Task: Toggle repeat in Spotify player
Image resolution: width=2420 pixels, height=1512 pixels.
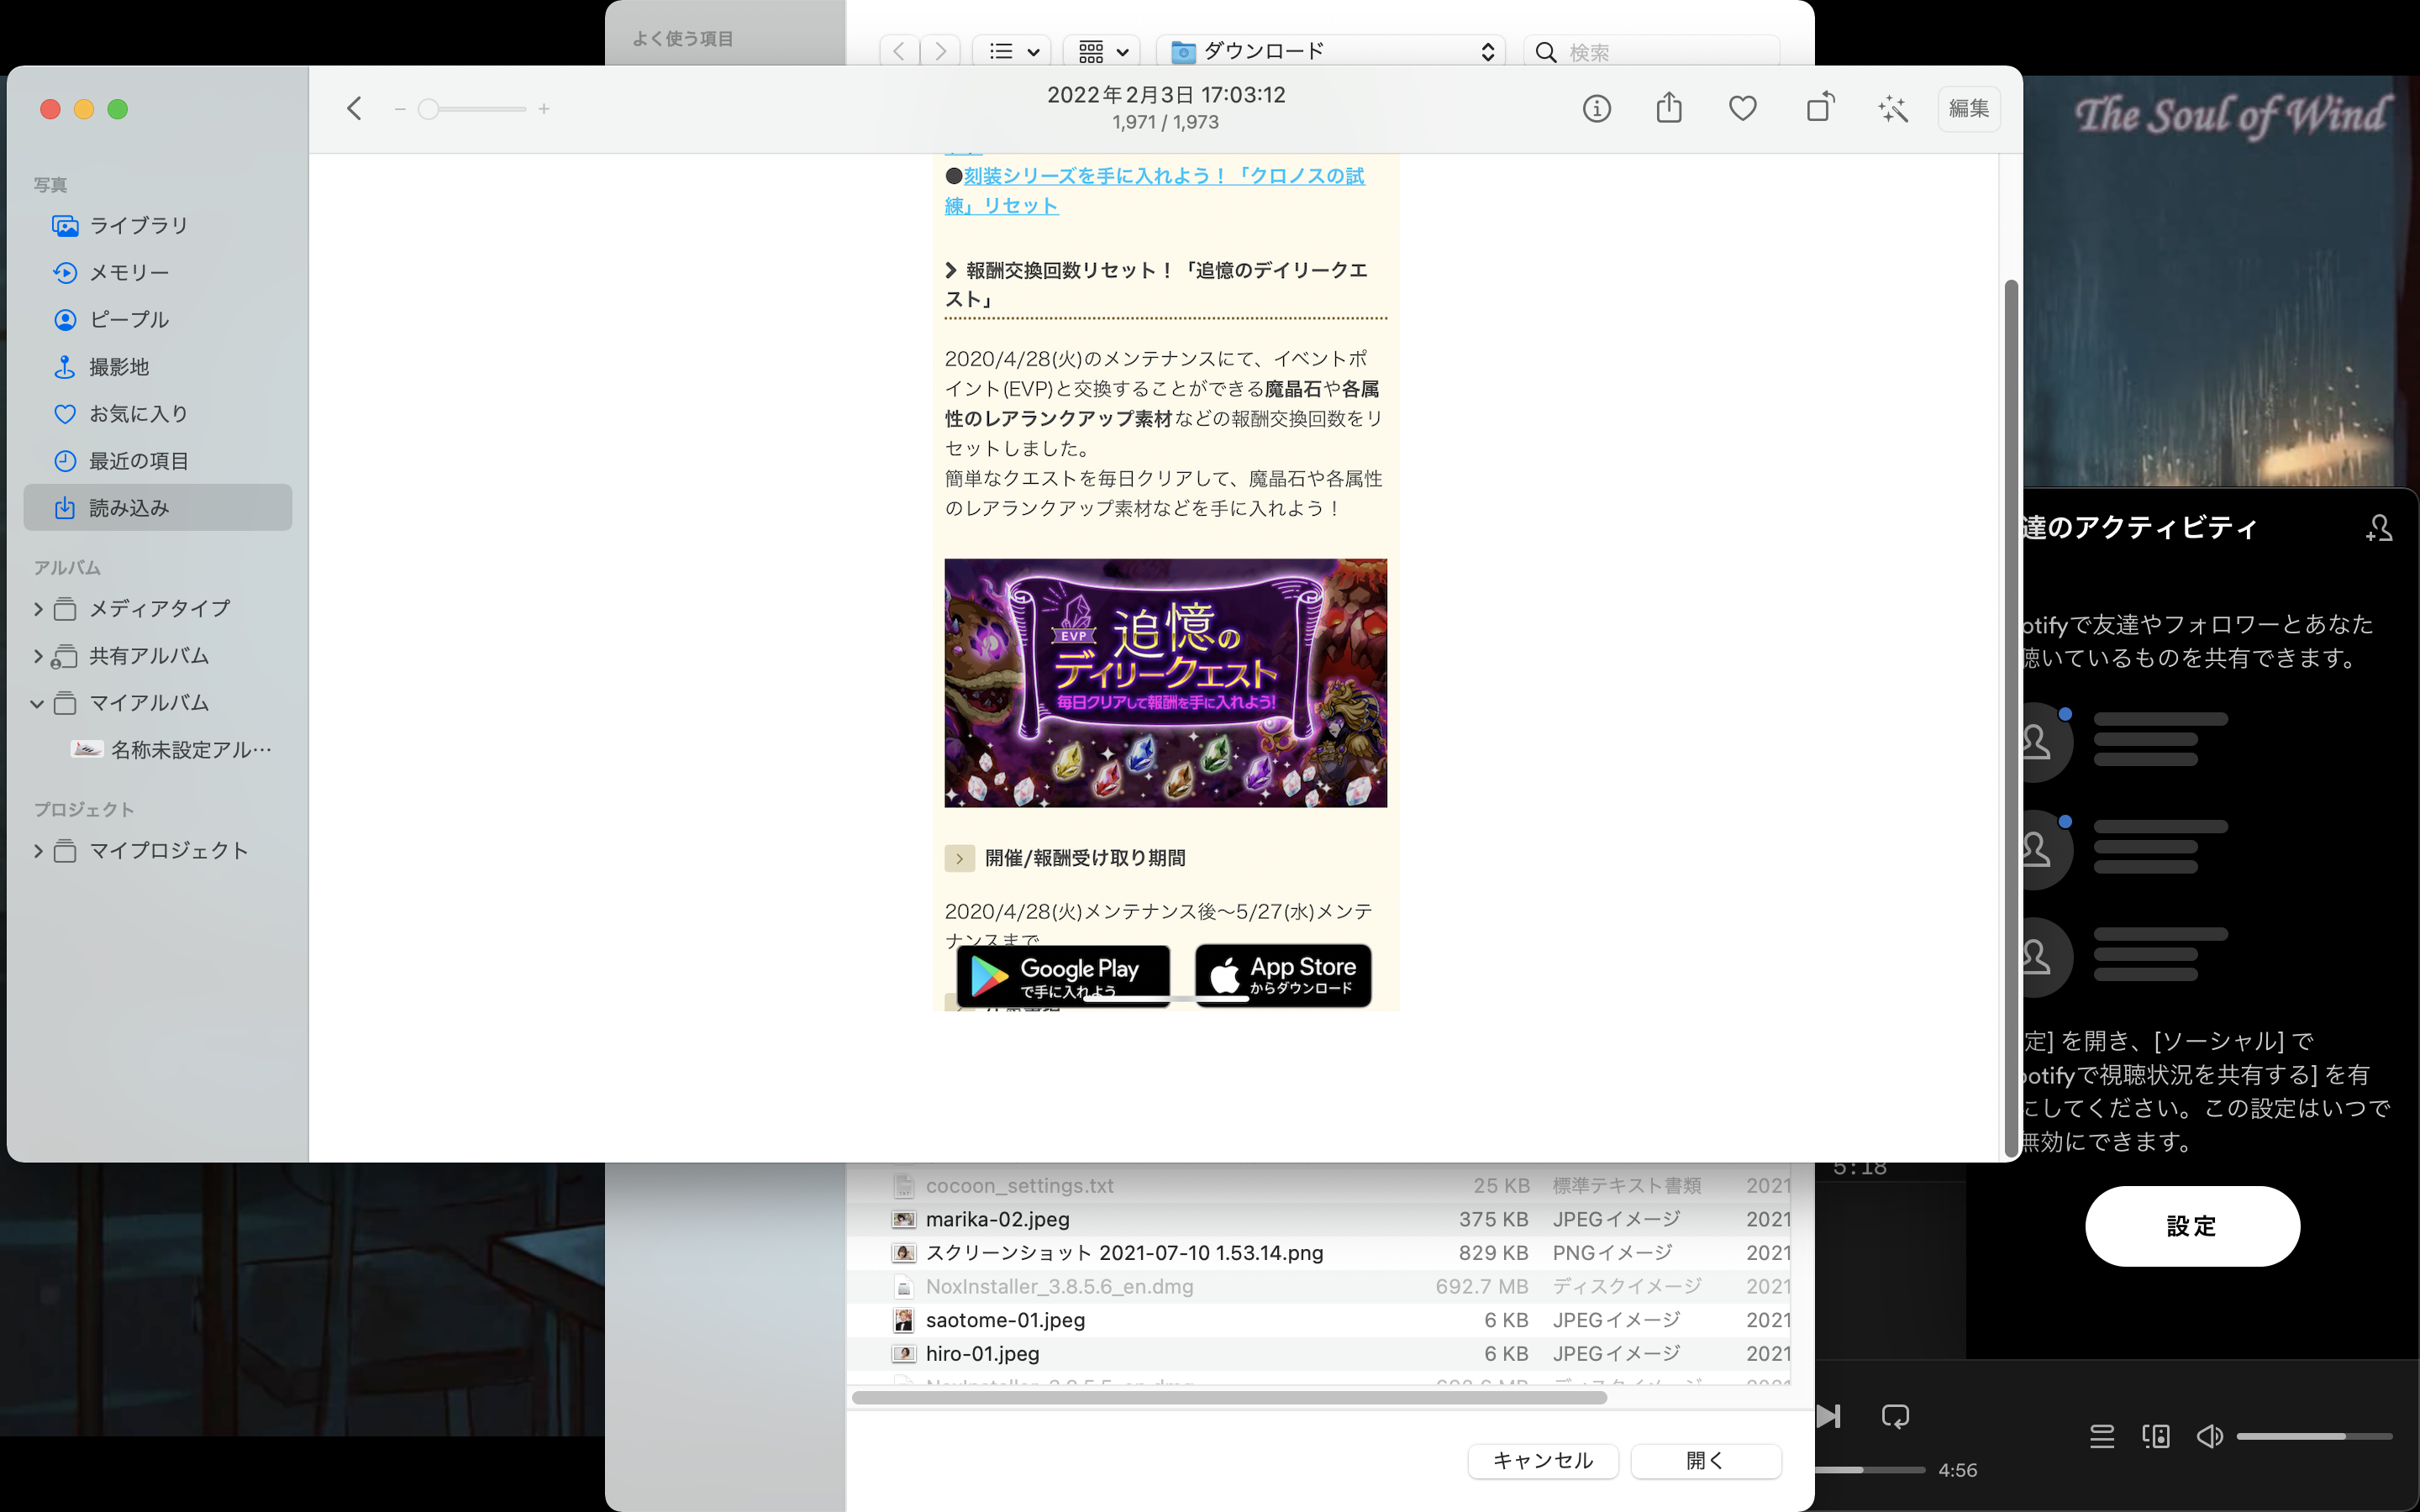Action: pyautogui.click(x=1895, y=1416)
